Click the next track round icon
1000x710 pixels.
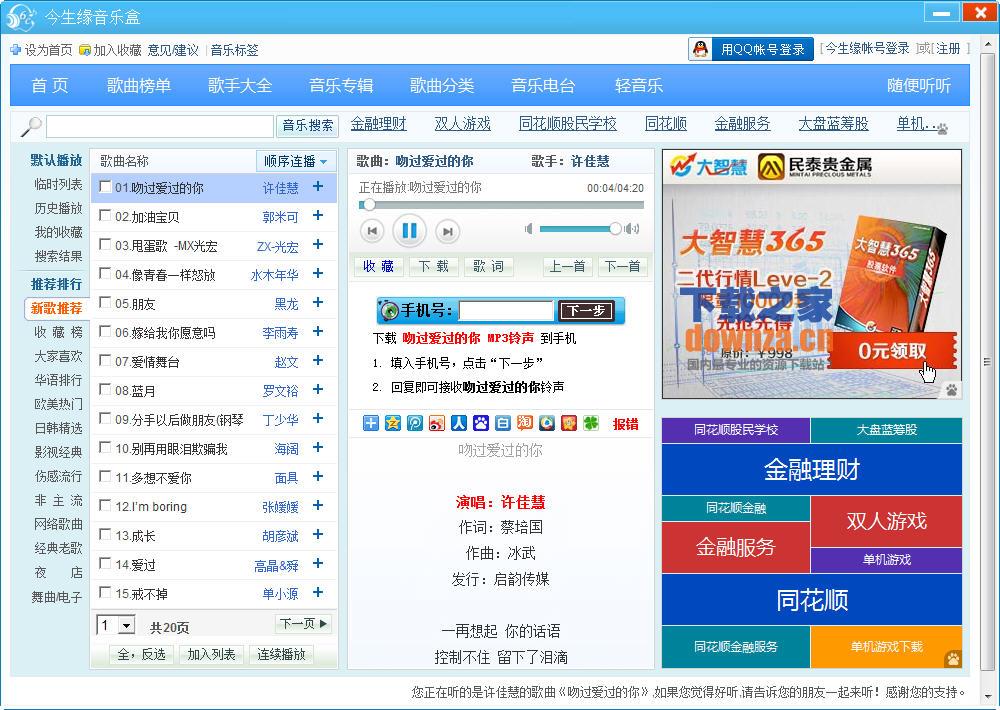click(448, 231)
